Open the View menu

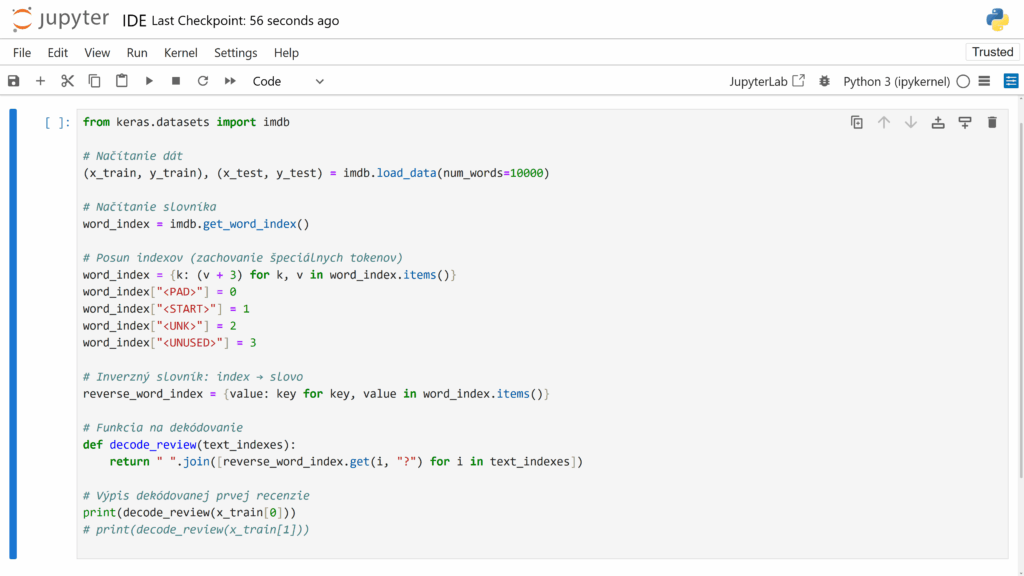click(x=97, y=53)
